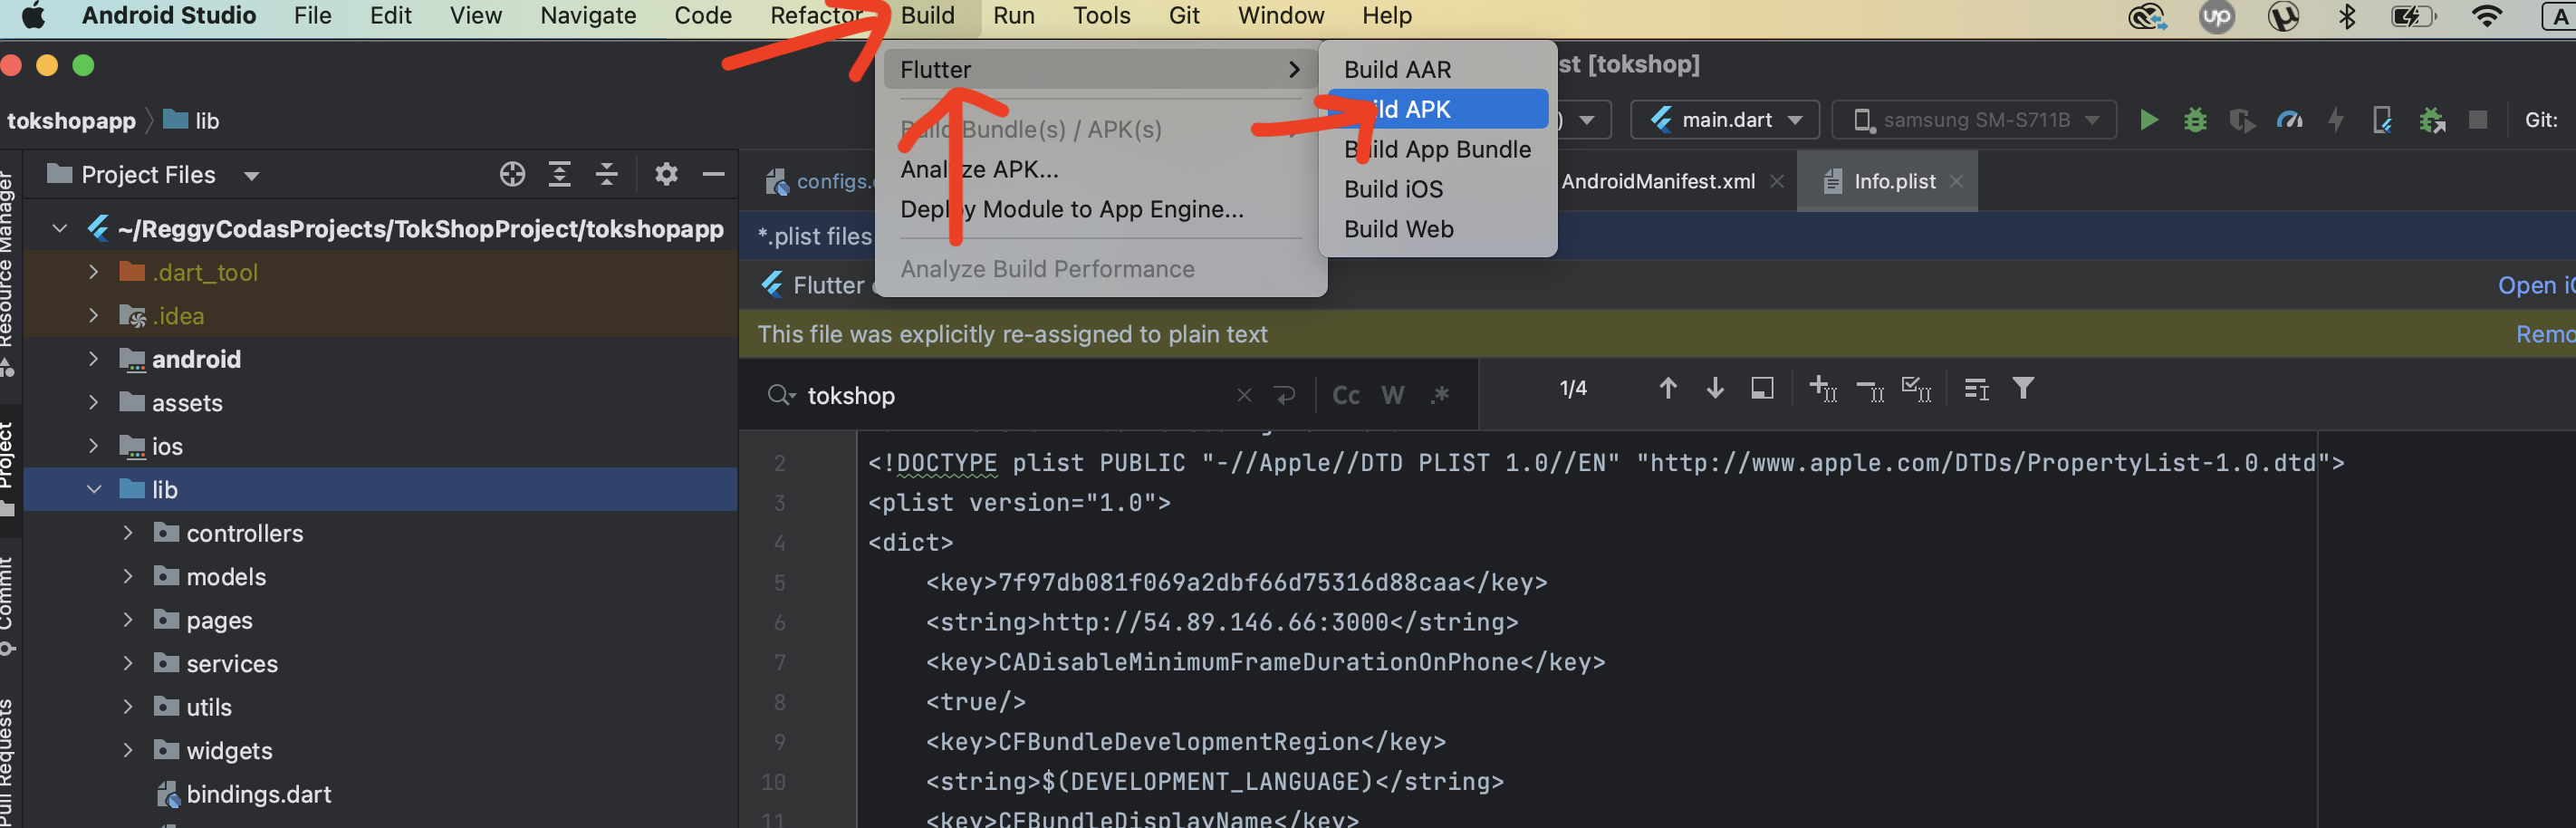2576x828 pixels.
Task: Click into the tokshop search field
Action: [1010, 396]
